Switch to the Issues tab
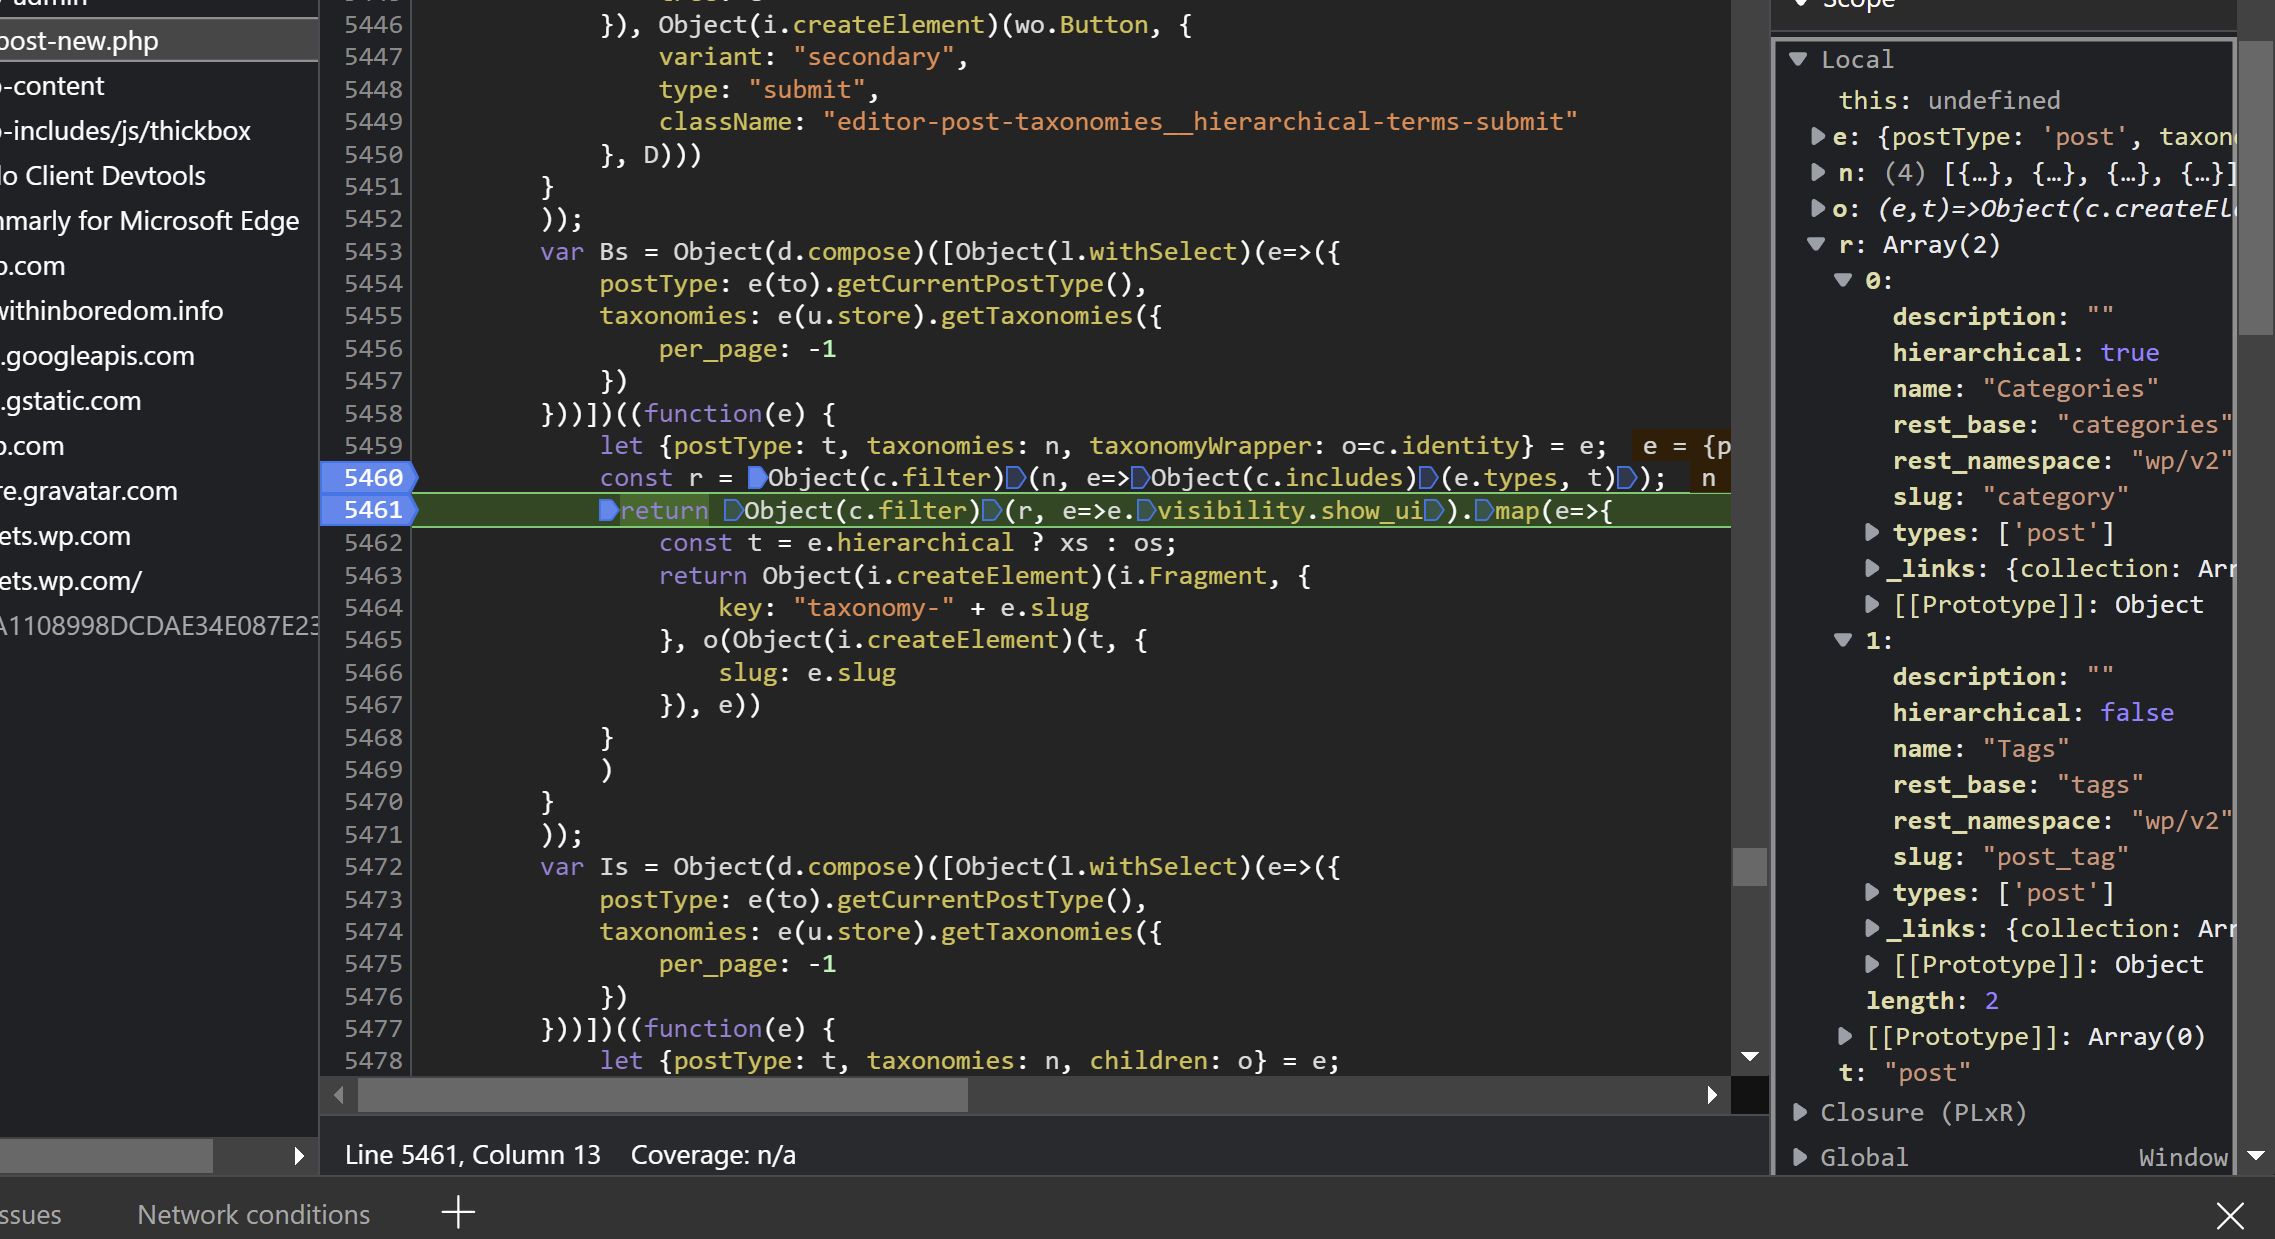Image resolution: width=2275 pixels, height=1239 pixels. (x=28, y=1214)
